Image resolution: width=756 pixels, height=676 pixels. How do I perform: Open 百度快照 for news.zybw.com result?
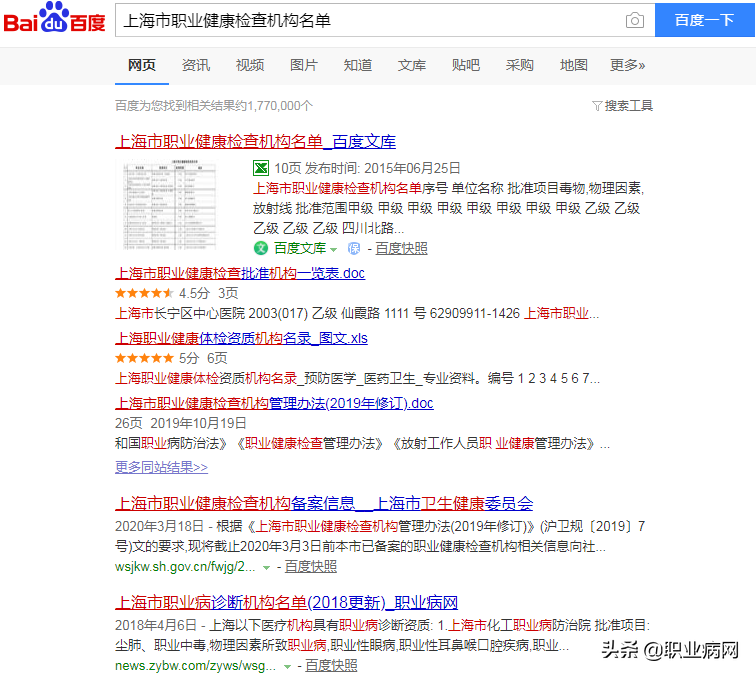pos(331,666)
